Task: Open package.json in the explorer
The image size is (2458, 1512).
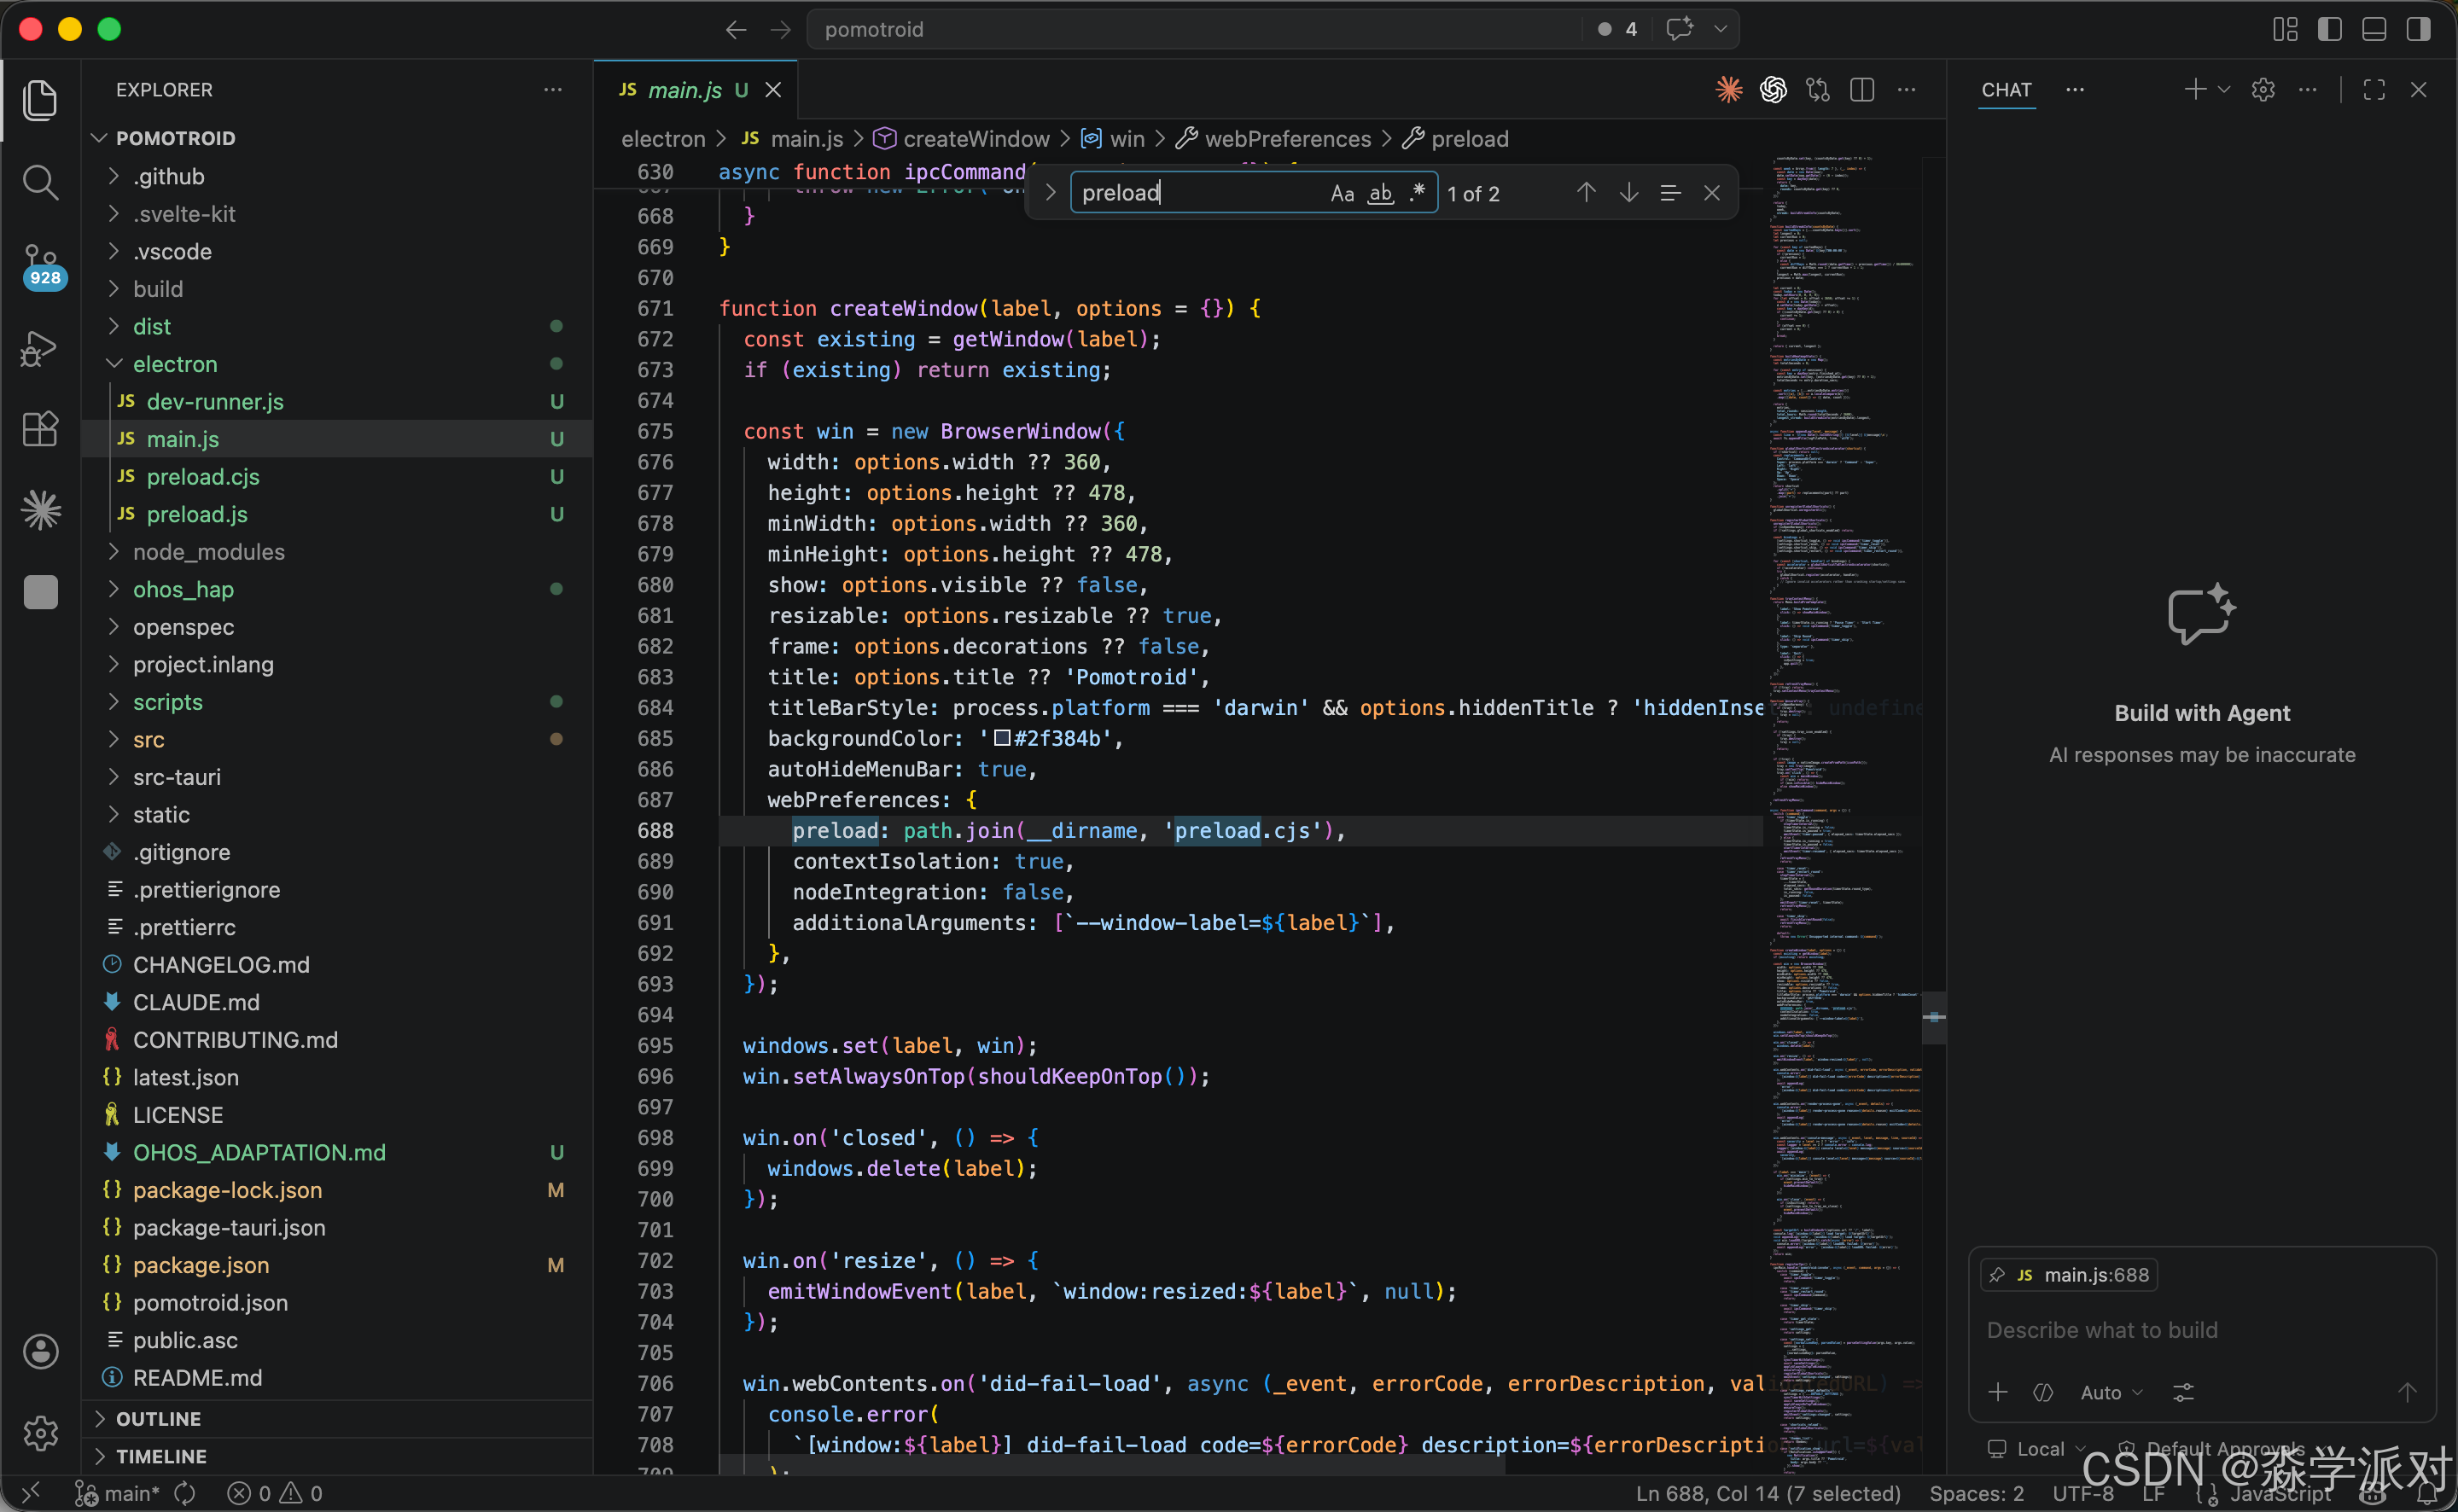Action: 201,1265
